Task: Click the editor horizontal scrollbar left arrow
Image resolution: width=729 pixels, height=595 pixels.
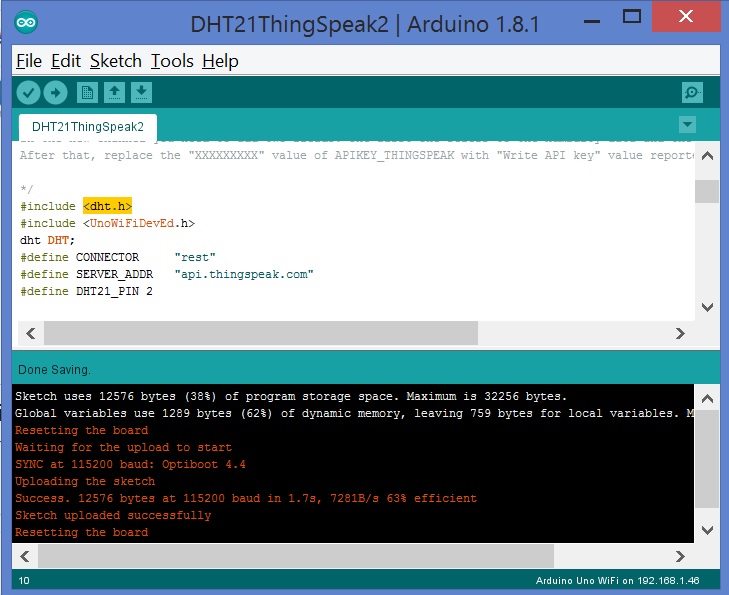Action: 31,333
